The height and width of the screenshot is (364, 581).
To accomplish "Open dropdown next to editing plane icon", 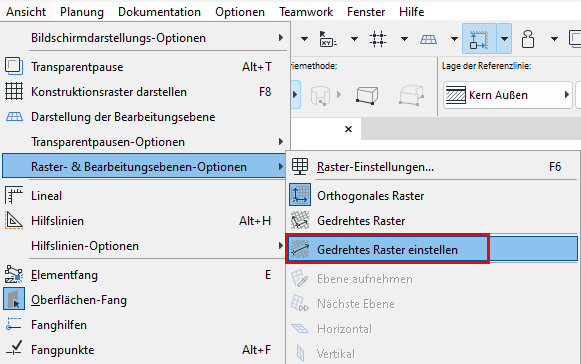I will pos(454,39).
